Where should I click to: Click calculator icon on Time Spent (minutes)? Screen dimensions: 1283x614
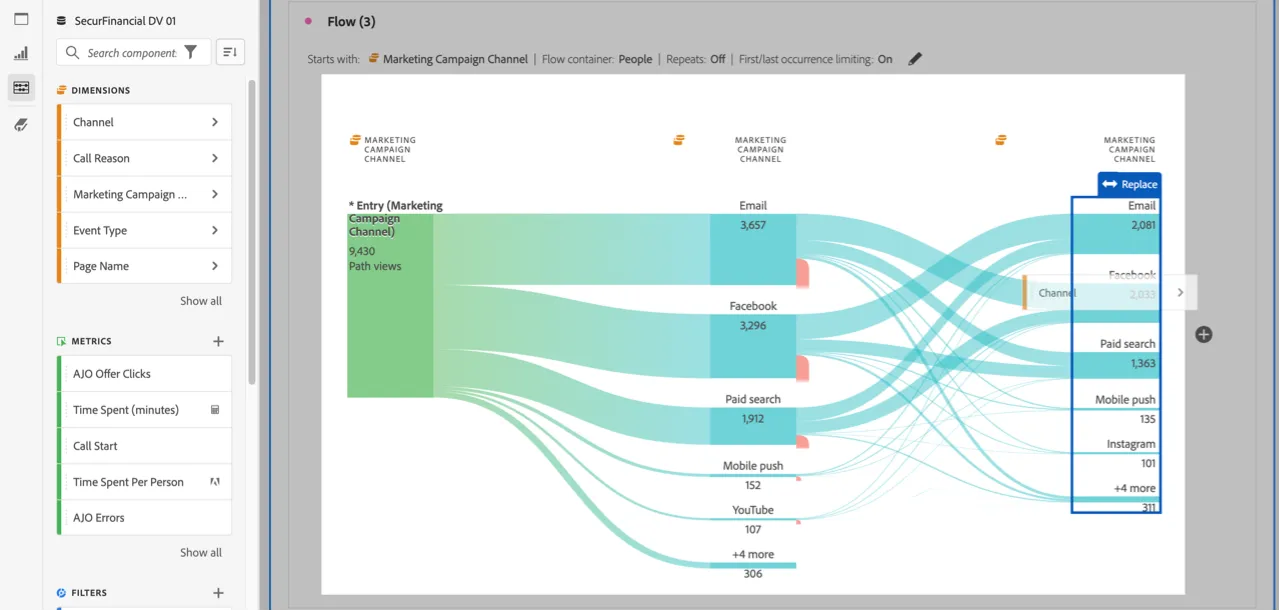pyautogui.click(x=215, y=410)
